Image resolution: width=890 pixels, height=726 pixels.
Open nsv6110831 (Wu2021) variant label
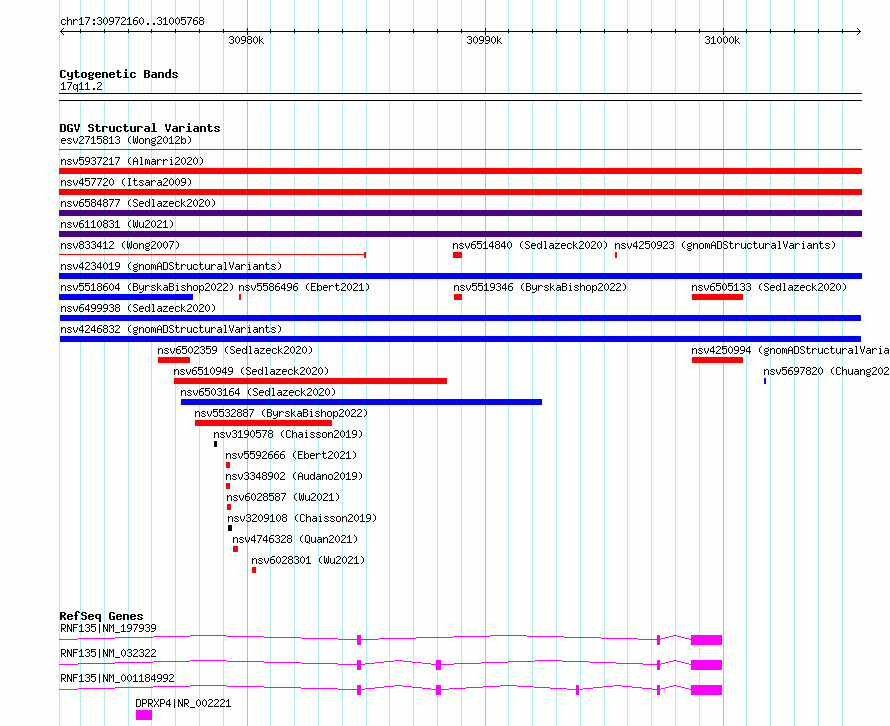[x=117, y=224]
